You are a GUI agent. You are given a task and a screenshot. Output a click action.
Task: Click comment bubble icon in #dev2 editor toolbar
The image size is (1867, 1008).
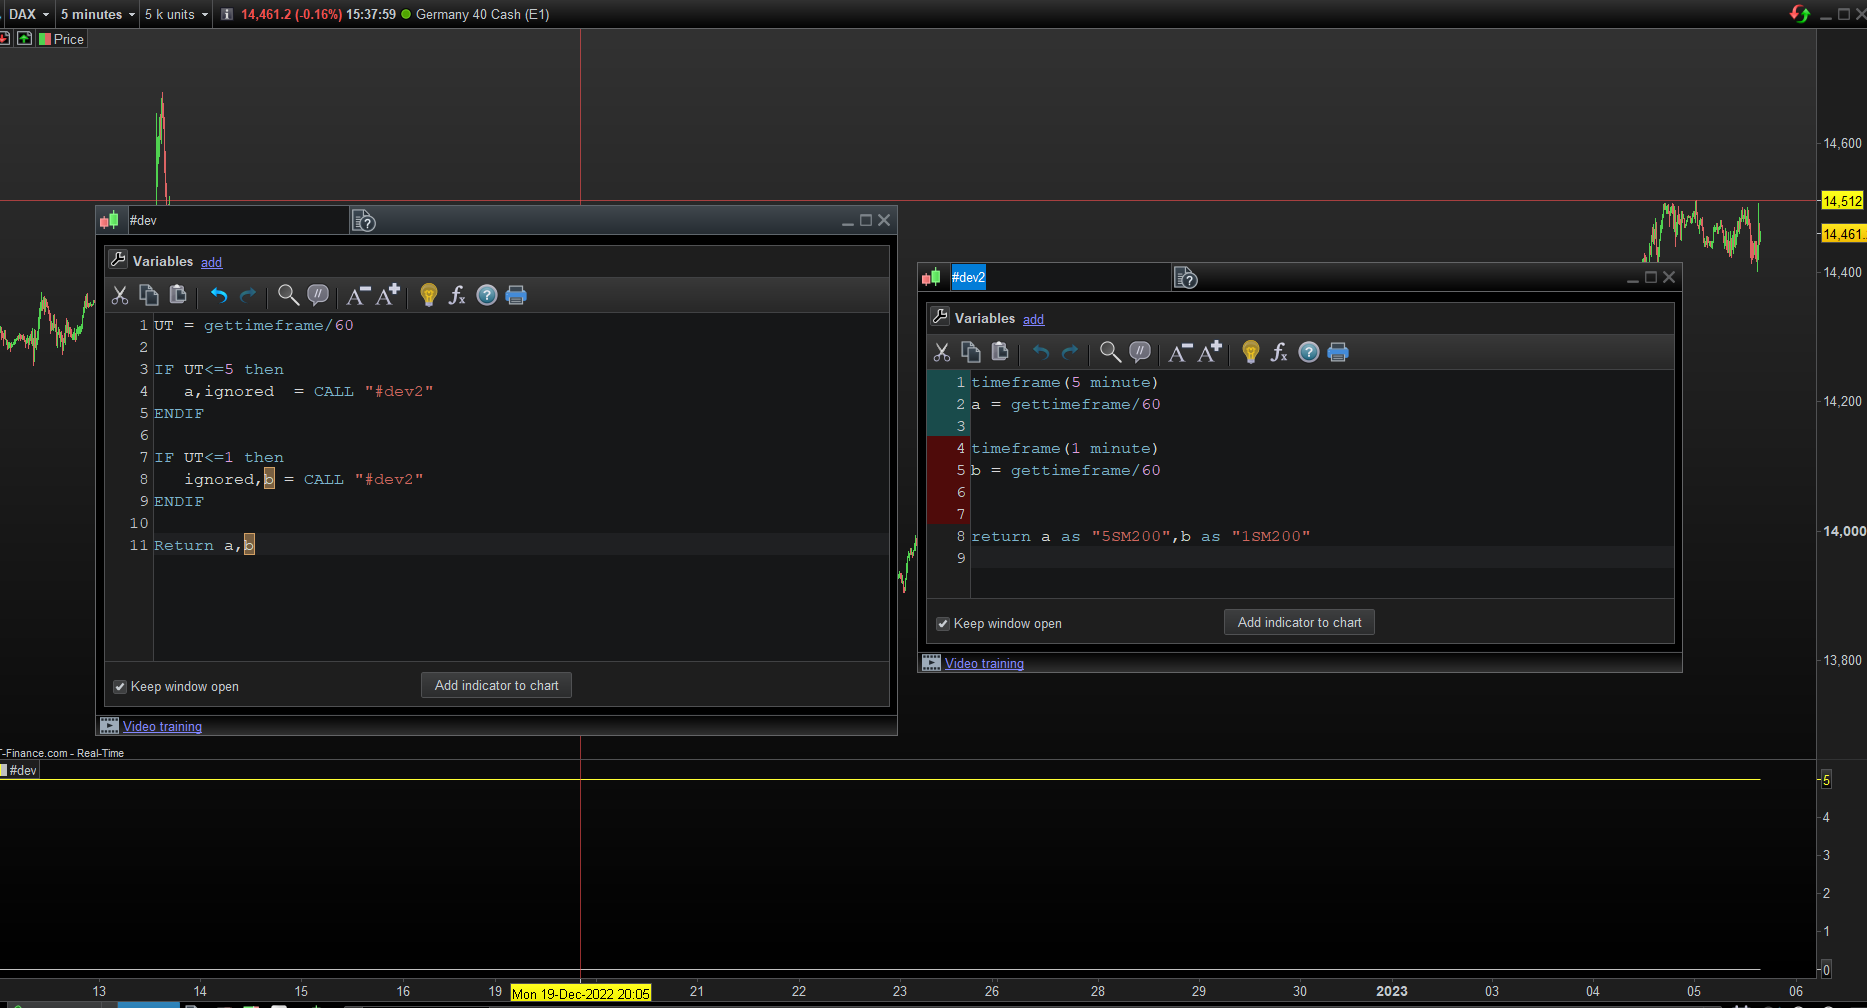pyautogui.click(x=1140, y=352)
